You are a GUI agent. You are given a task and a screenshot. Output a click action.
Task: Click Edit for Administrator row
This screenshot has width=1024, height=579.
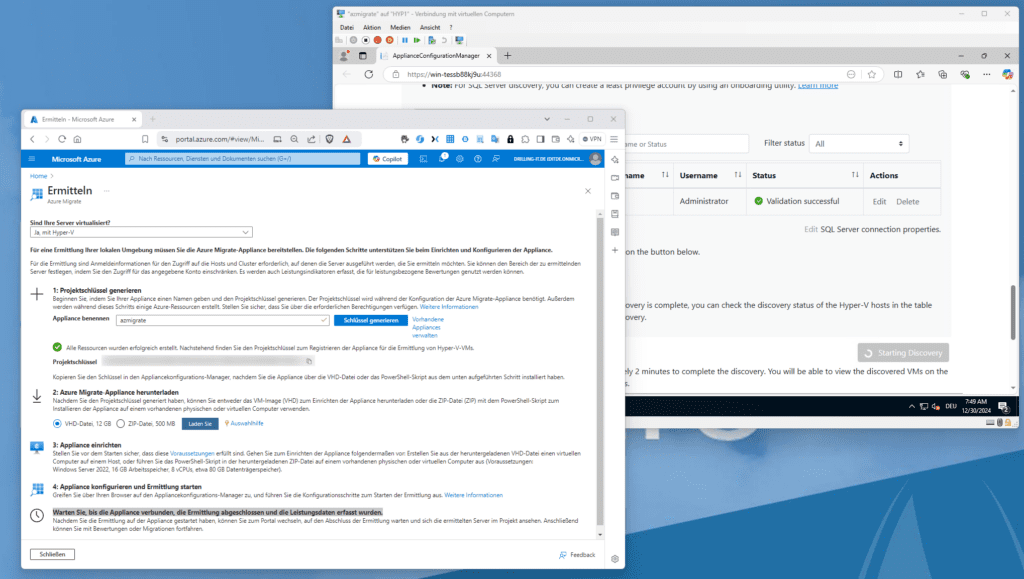879,202
